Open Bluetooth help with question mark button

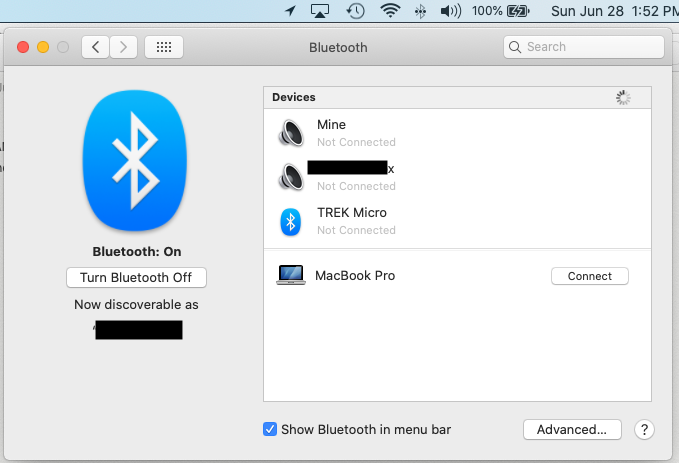tap(644, 430)
